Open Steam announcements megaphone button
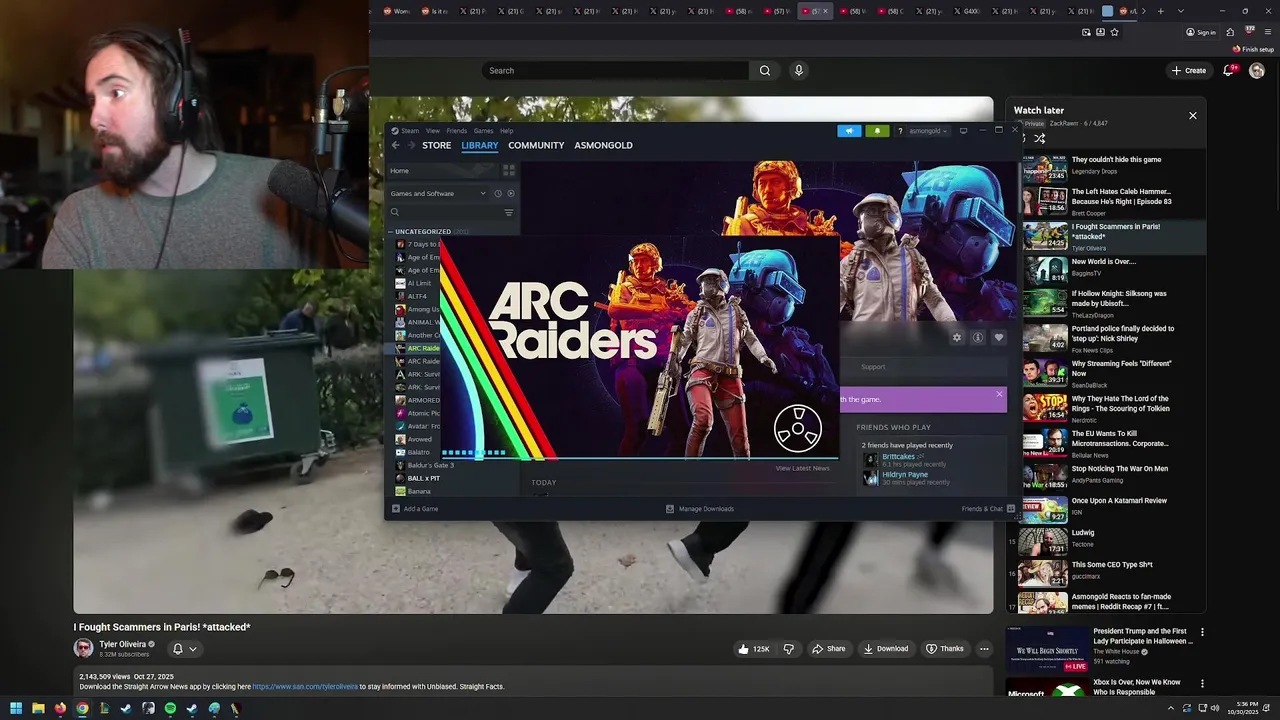This screenshot has height=720, width=1280. [x=849, y=131]
